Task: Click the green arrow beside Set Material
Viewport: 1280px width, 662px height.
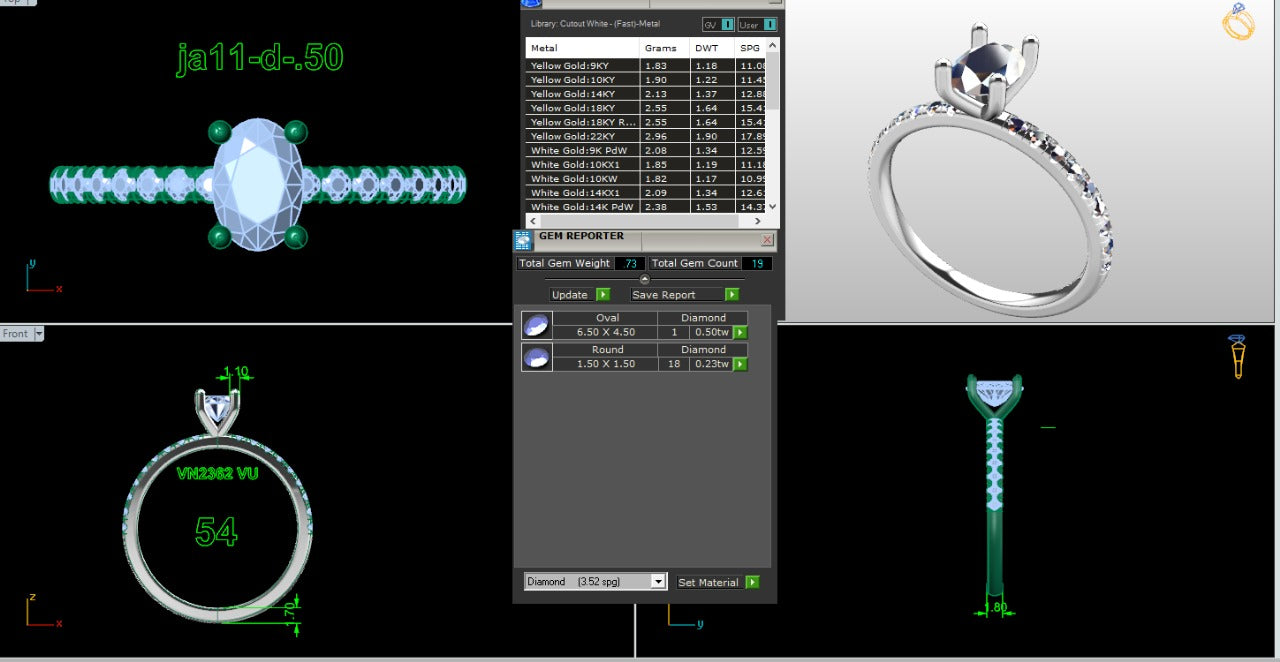Action: pos(752,582)
